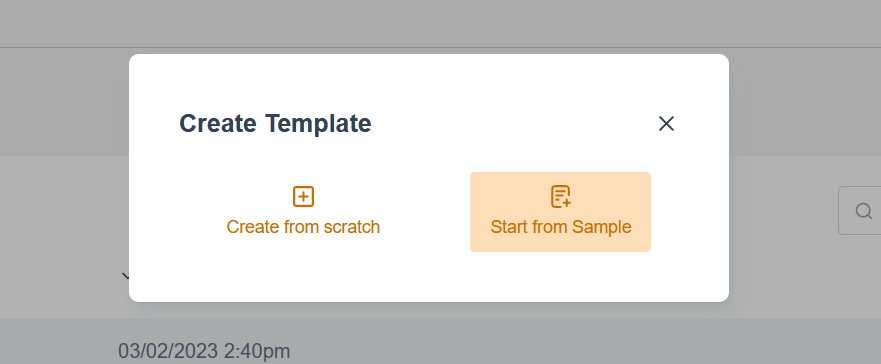The image size is (881, 364).
Task: Click the word "Sample" in the Start from Sample option
Action: (601, 227)
